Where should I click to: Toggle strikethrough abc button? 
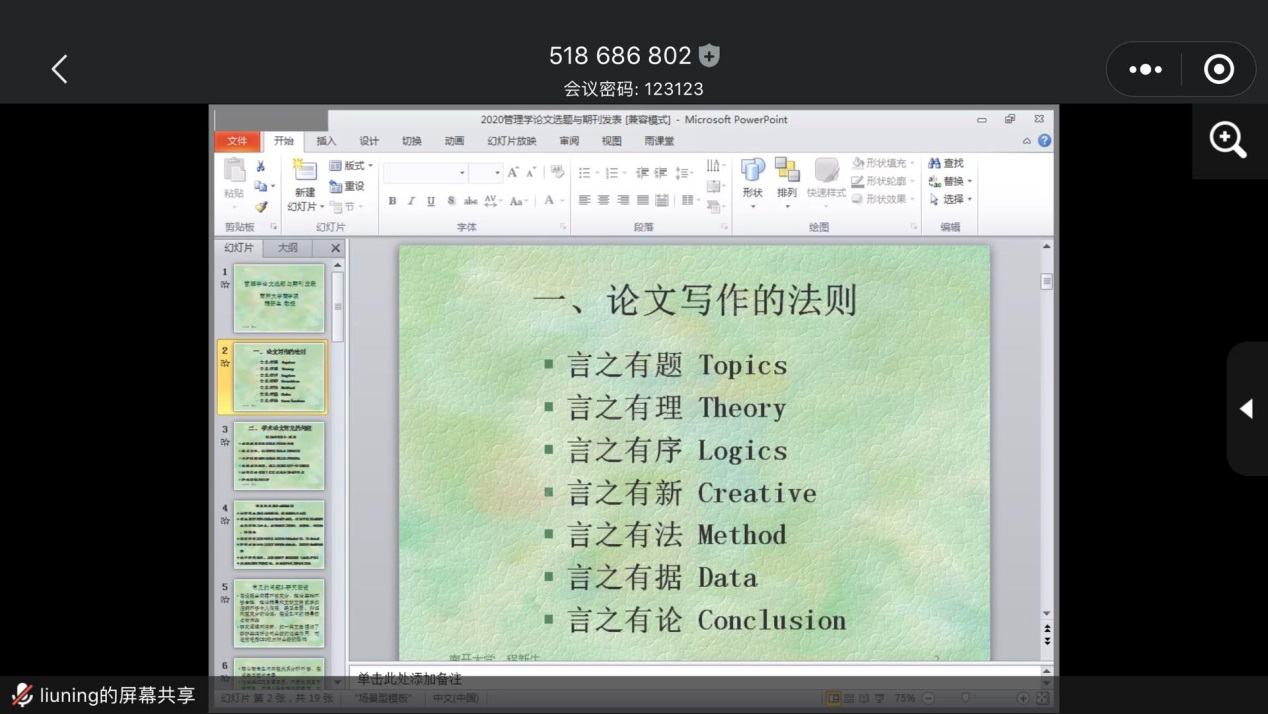(x=470, y=201)
